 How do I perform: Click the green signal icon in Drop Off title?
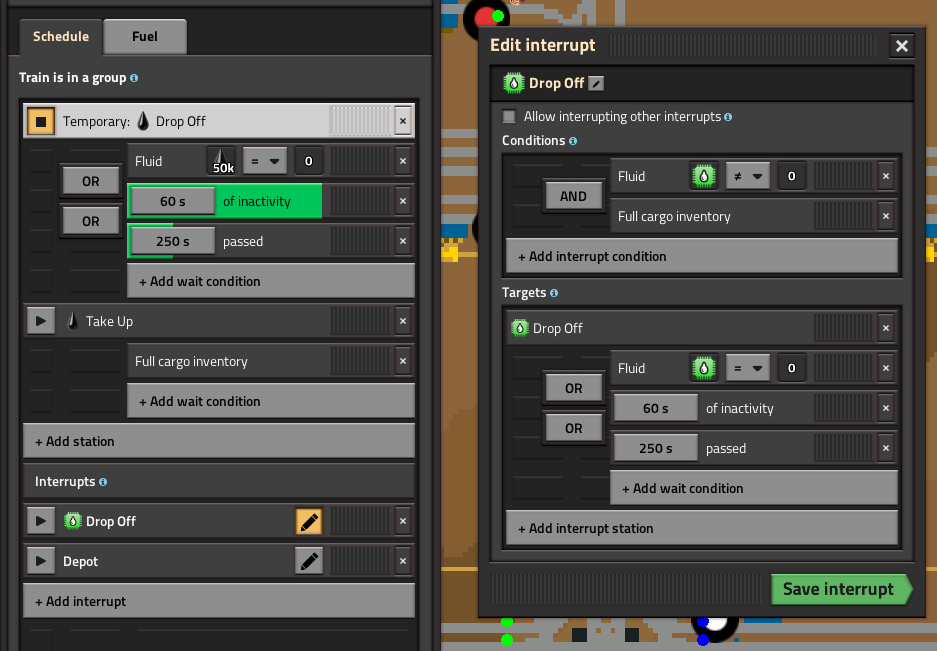point(513,83)
